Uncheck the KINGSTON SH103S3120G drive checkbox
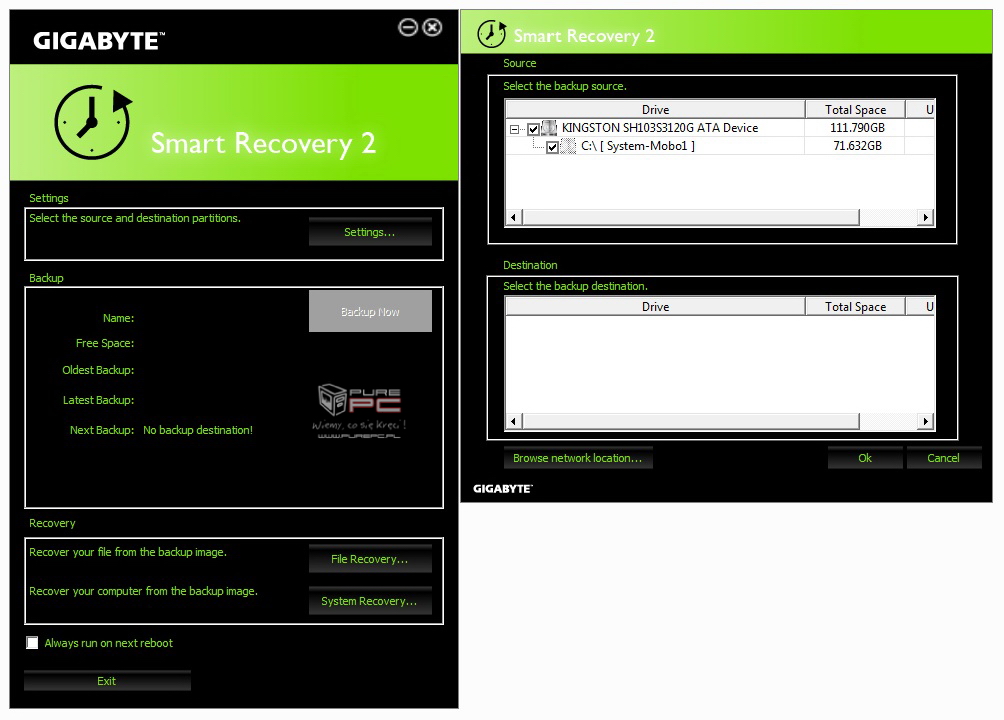The height and width of the screenshot is (720, 1004). [x=533, y=128]
